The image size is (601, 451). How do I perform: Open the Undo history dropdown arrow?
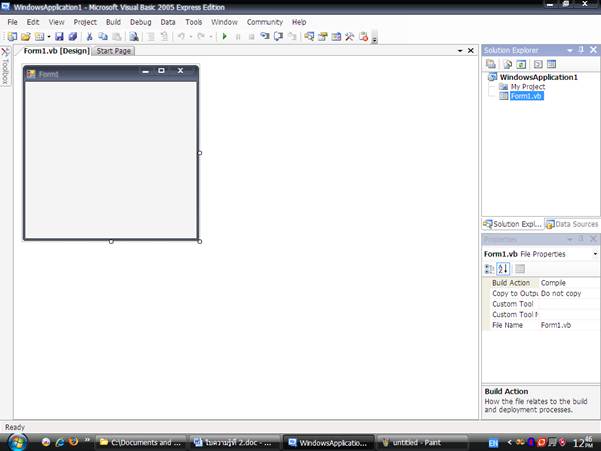tap(190, 37)
